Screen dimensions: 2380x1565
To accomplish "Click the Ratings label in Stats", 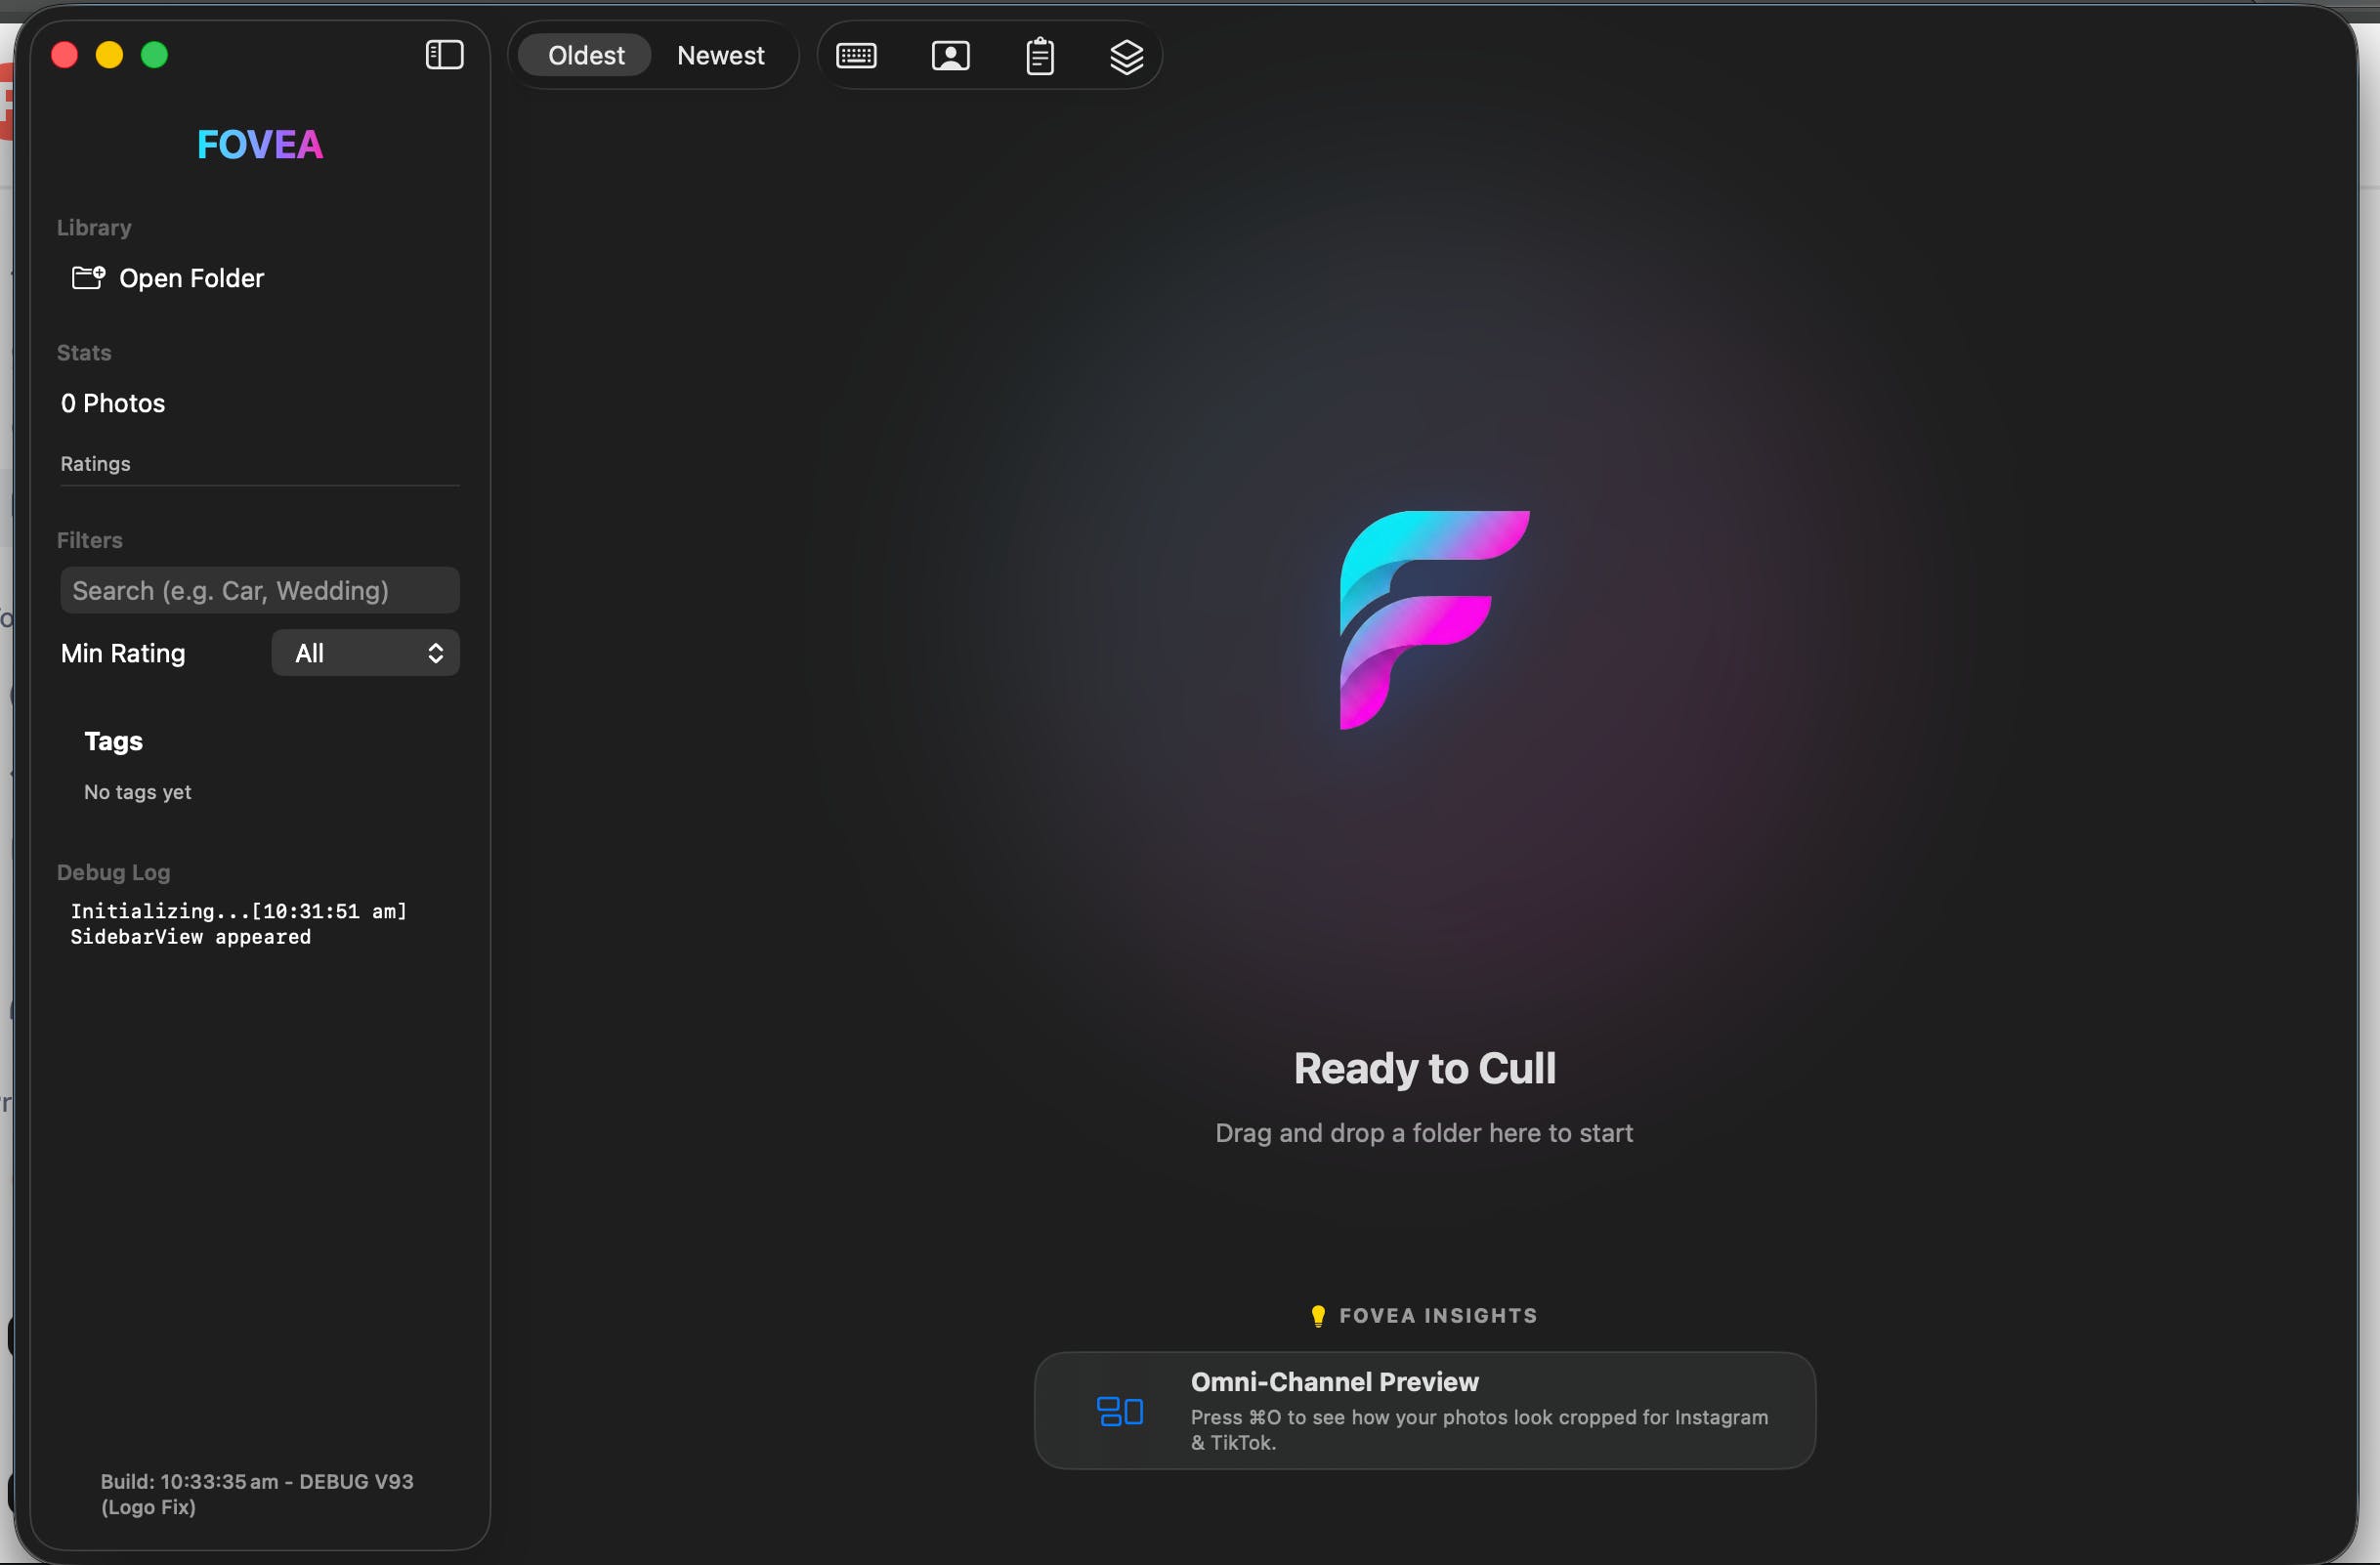I will [95, 463].
